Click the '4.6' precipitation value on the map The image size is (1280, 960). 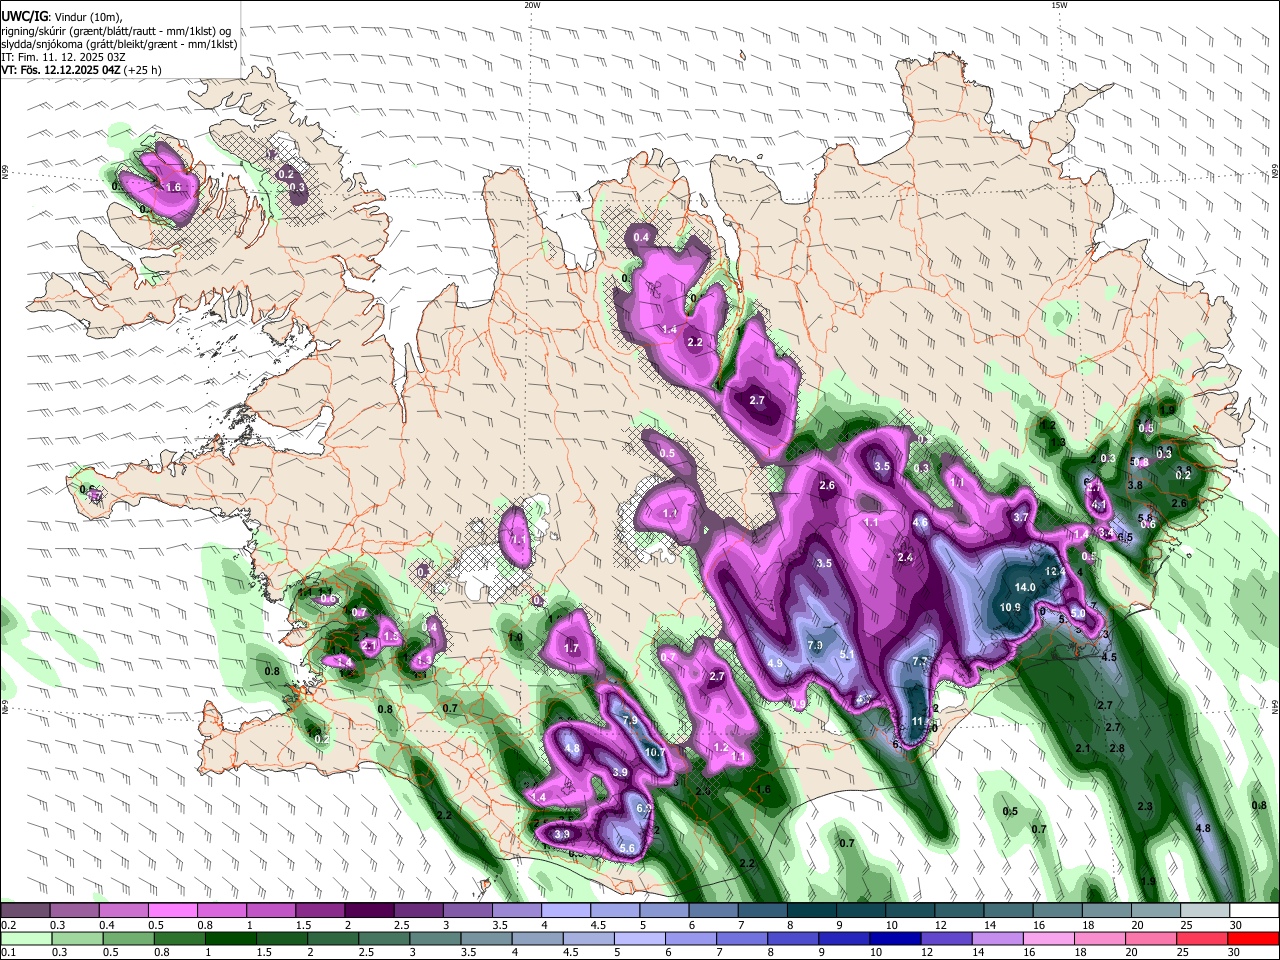point(921,522)
